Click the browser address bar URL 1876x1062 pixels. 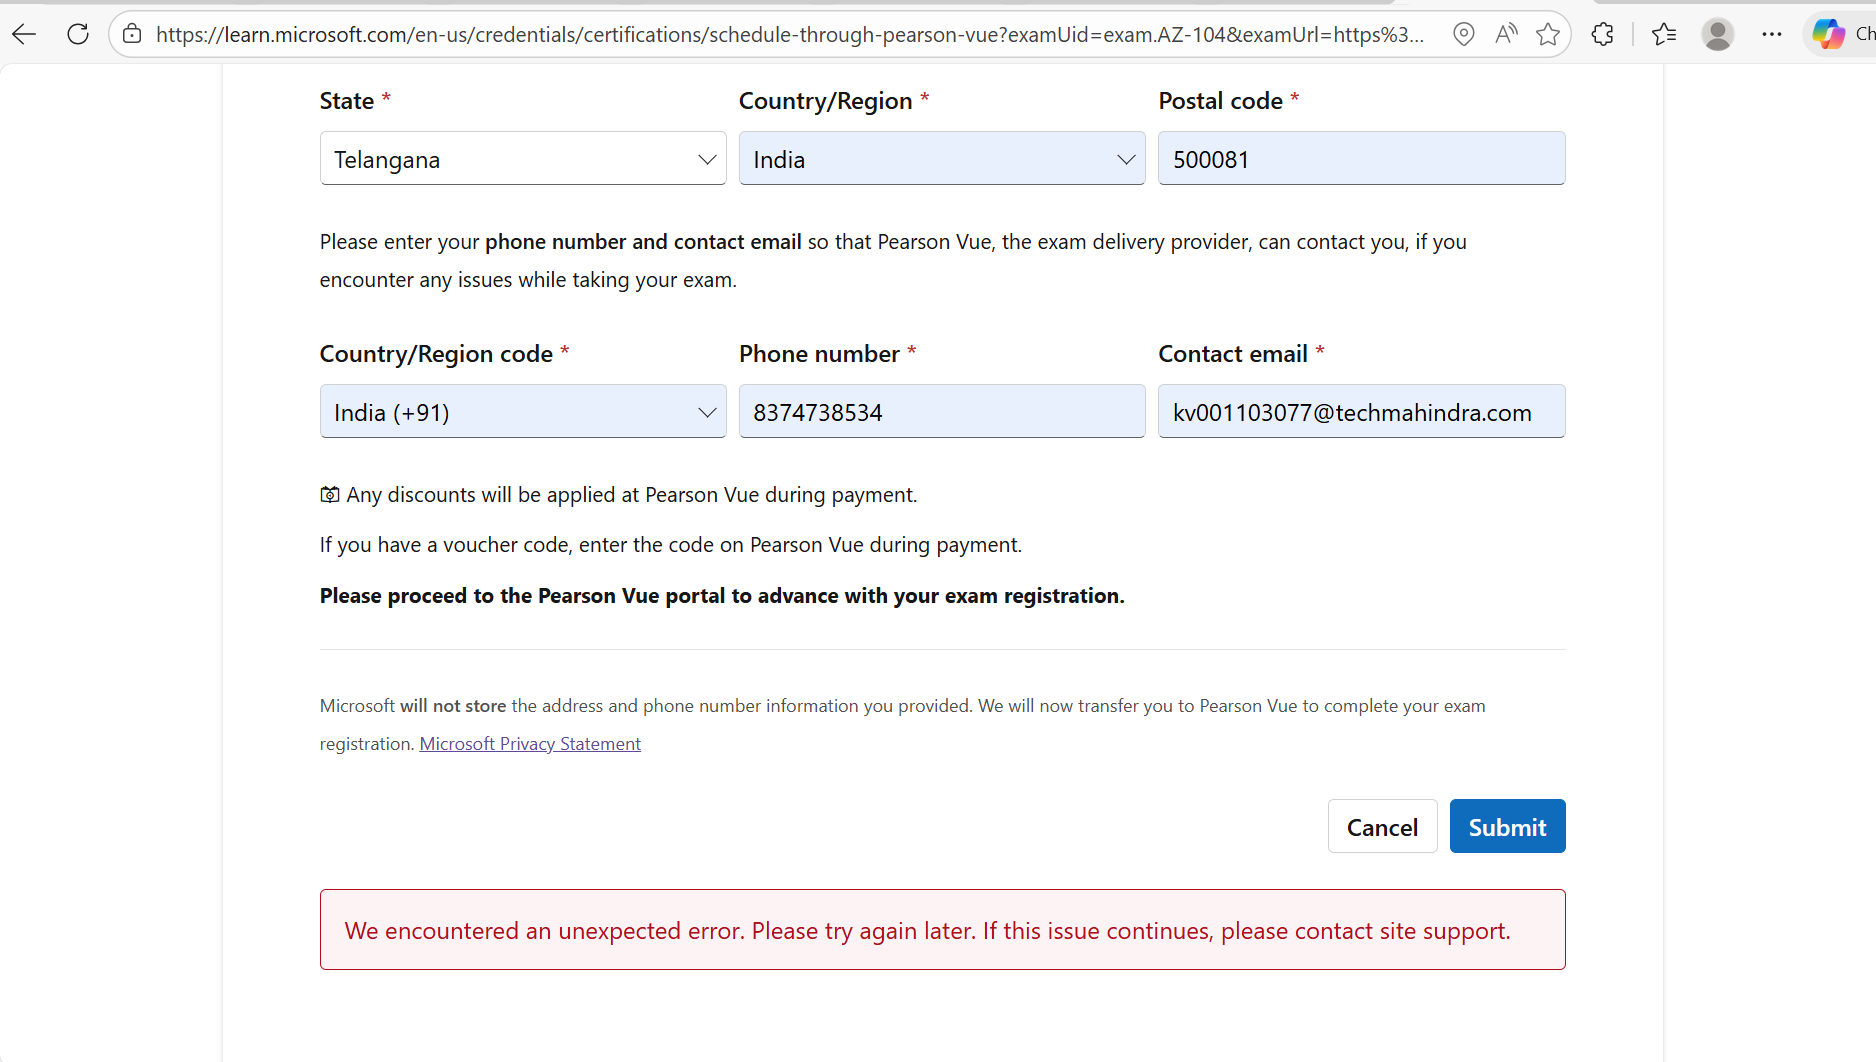point(790,34)
